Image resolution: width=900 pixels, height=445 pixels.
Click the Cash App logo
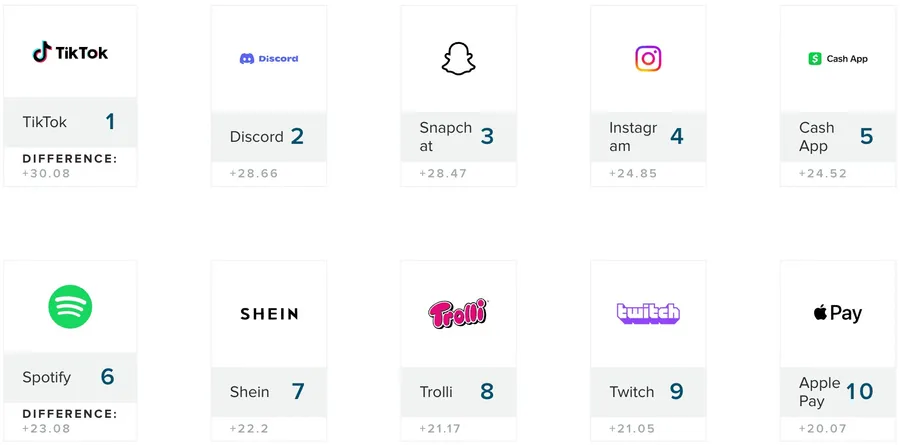coord(838,59)
